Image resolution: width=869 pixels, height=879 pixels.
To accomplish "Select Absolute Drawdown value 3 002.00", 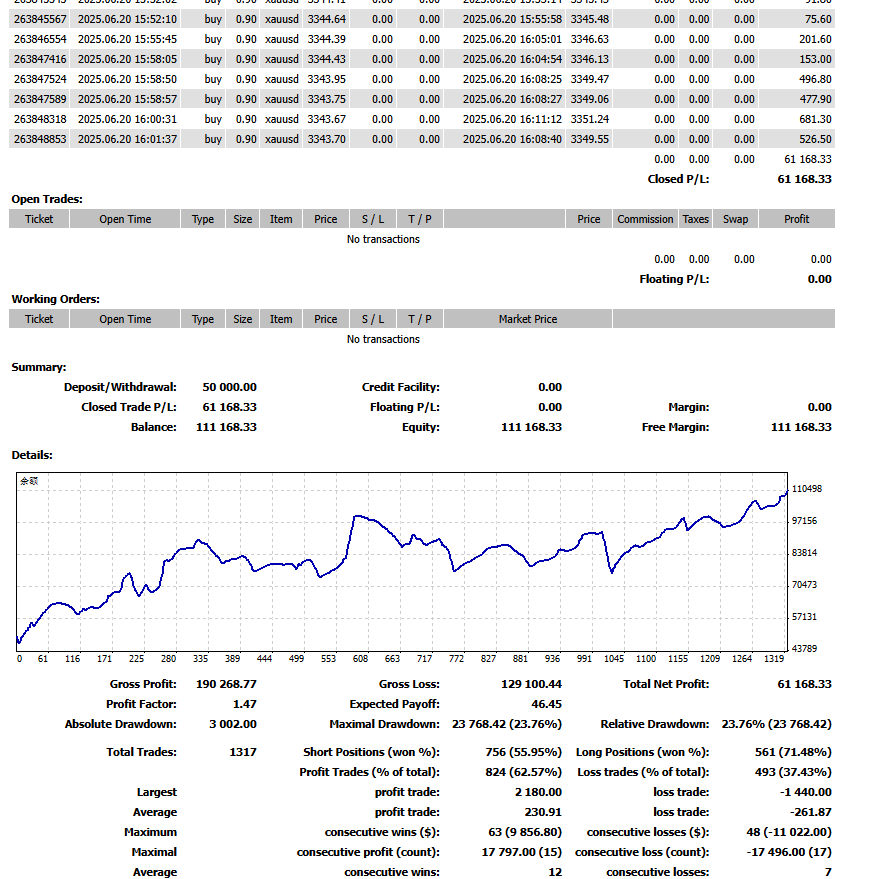I will [x=233, y=724].
